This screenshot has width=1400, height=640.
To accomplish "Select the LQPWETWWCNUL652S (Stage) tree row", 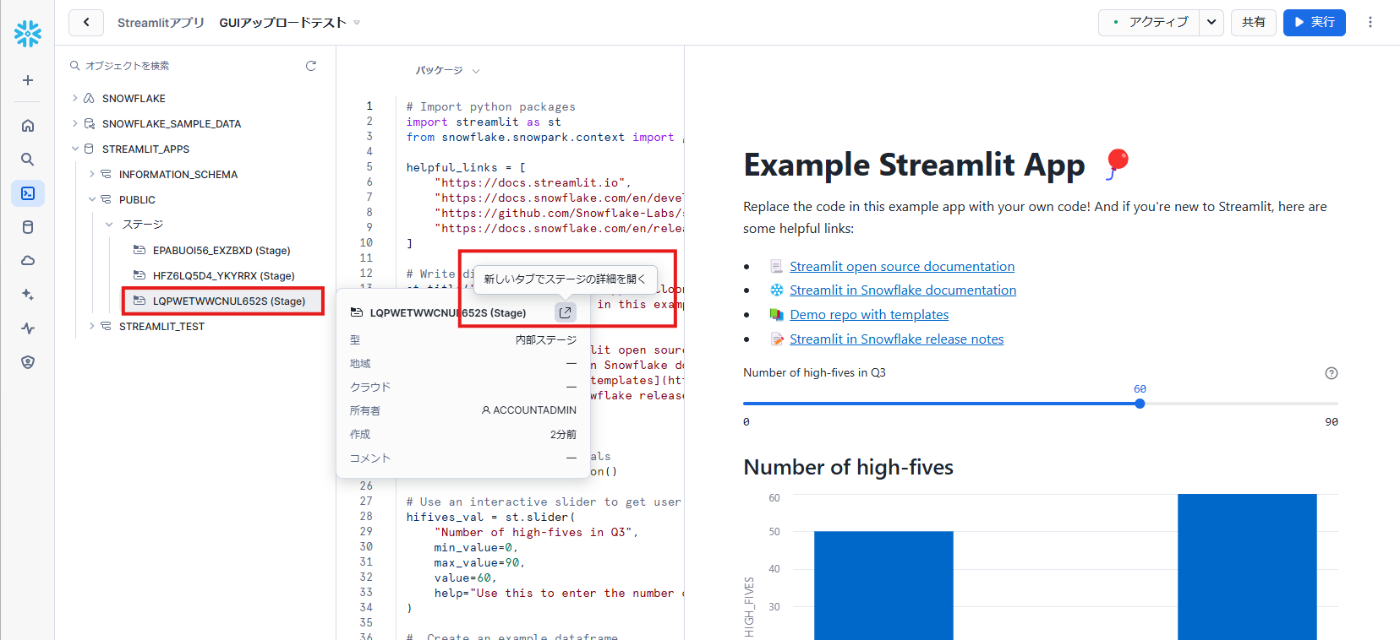I will coord(223,301).
